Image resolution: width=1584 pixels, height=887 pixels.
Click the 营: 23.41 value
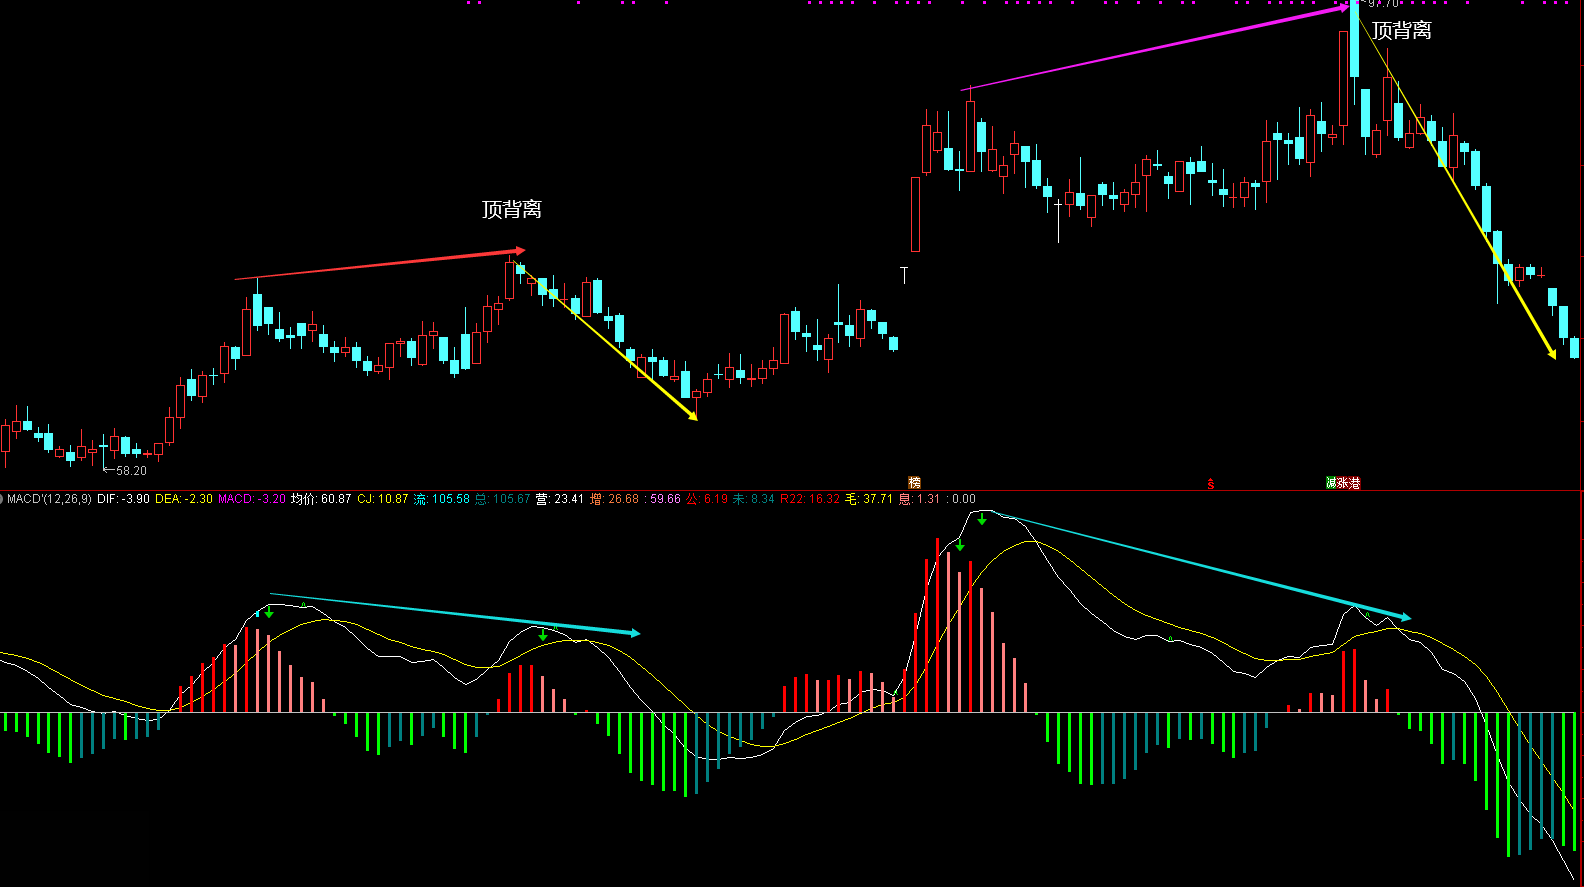coord(560,499)
